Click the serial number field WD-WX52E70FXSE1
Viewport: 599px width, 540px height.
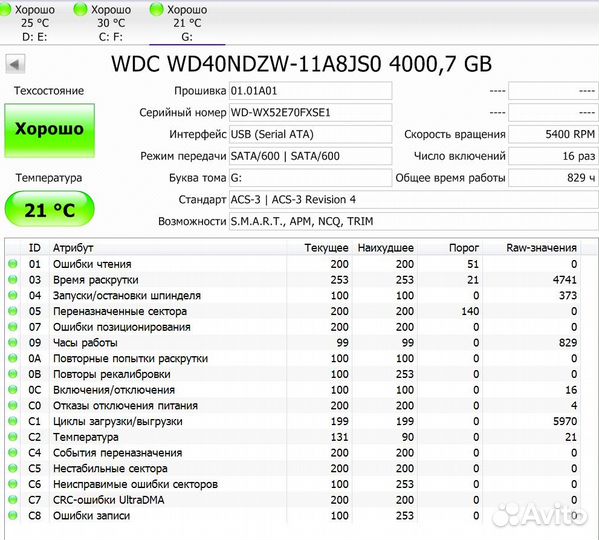coord(310,113)
